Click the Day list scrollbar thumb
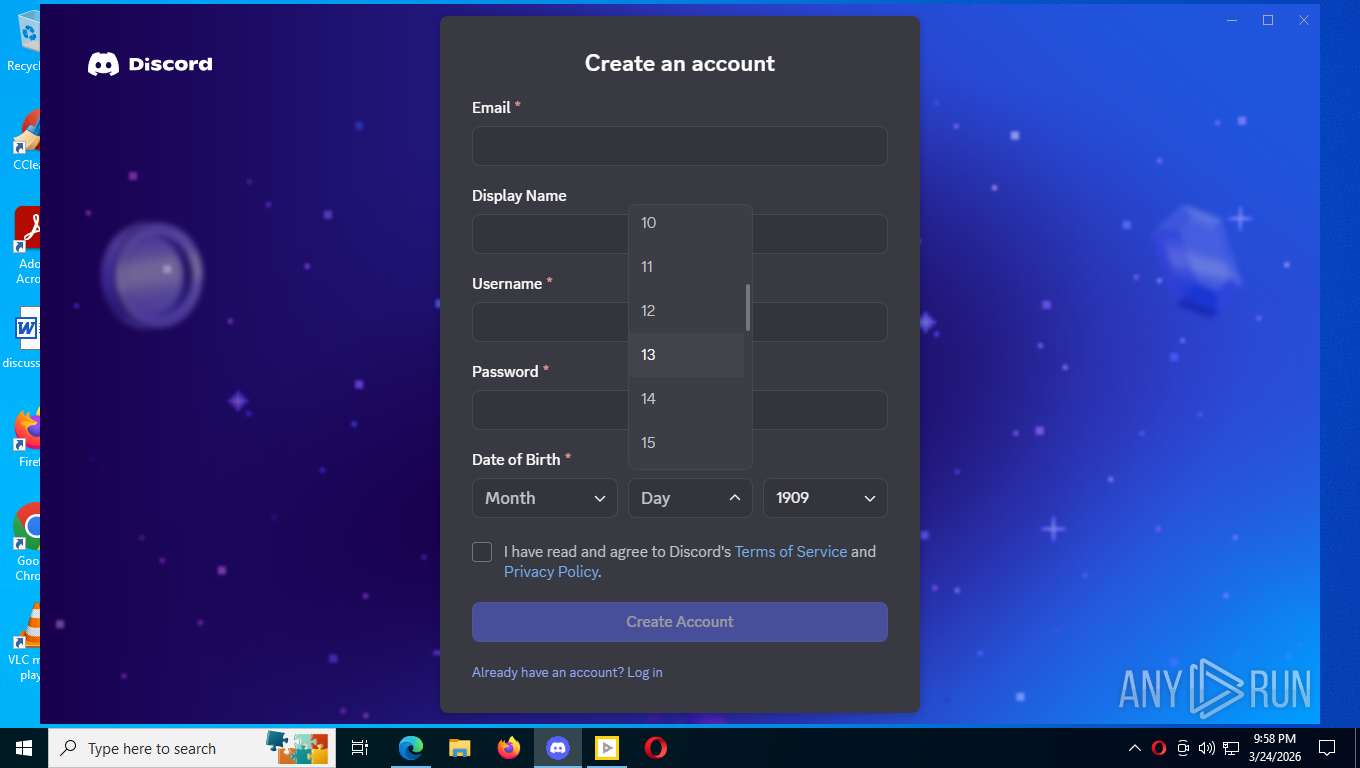The image size is (1360, 768). [748, 308]
